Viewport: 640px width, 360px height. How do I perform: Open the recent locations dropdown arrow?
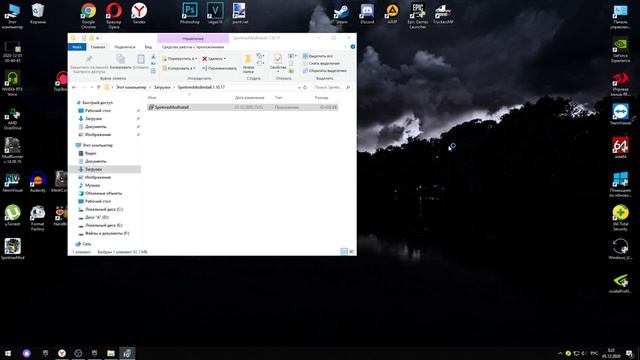92,87
